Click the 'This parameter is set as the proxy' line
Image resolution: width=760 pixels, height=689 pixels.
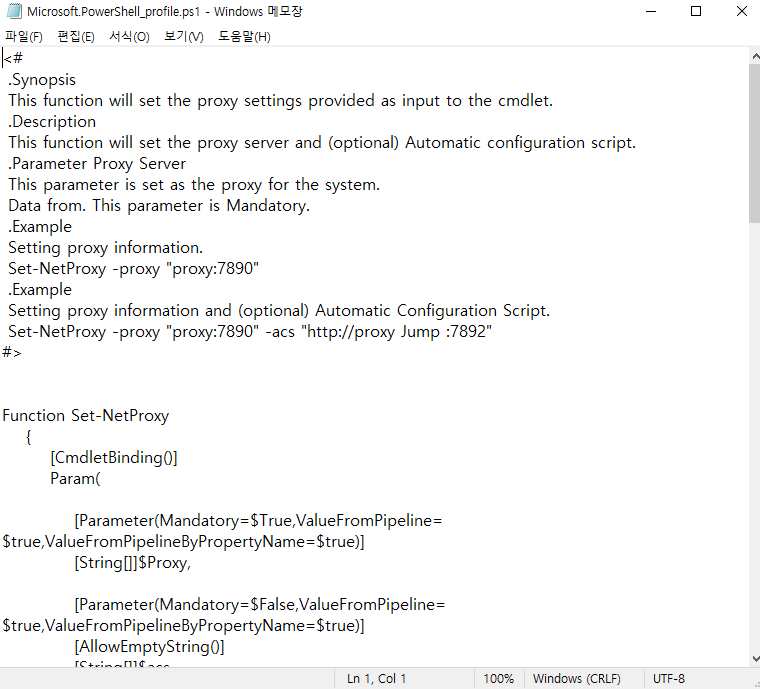coord(194,185)
